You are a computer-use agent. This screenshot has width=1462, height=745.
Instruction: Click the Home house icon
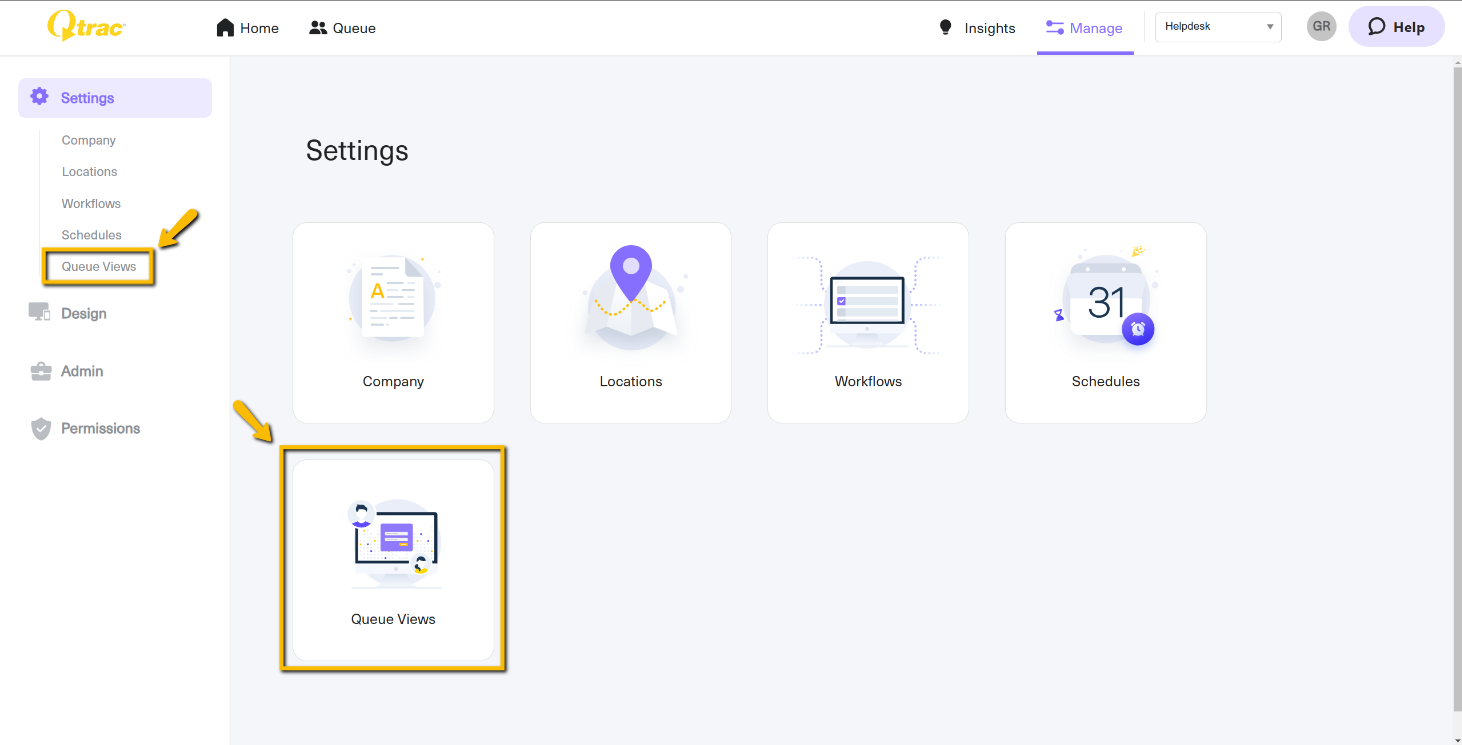coord(225,28)
